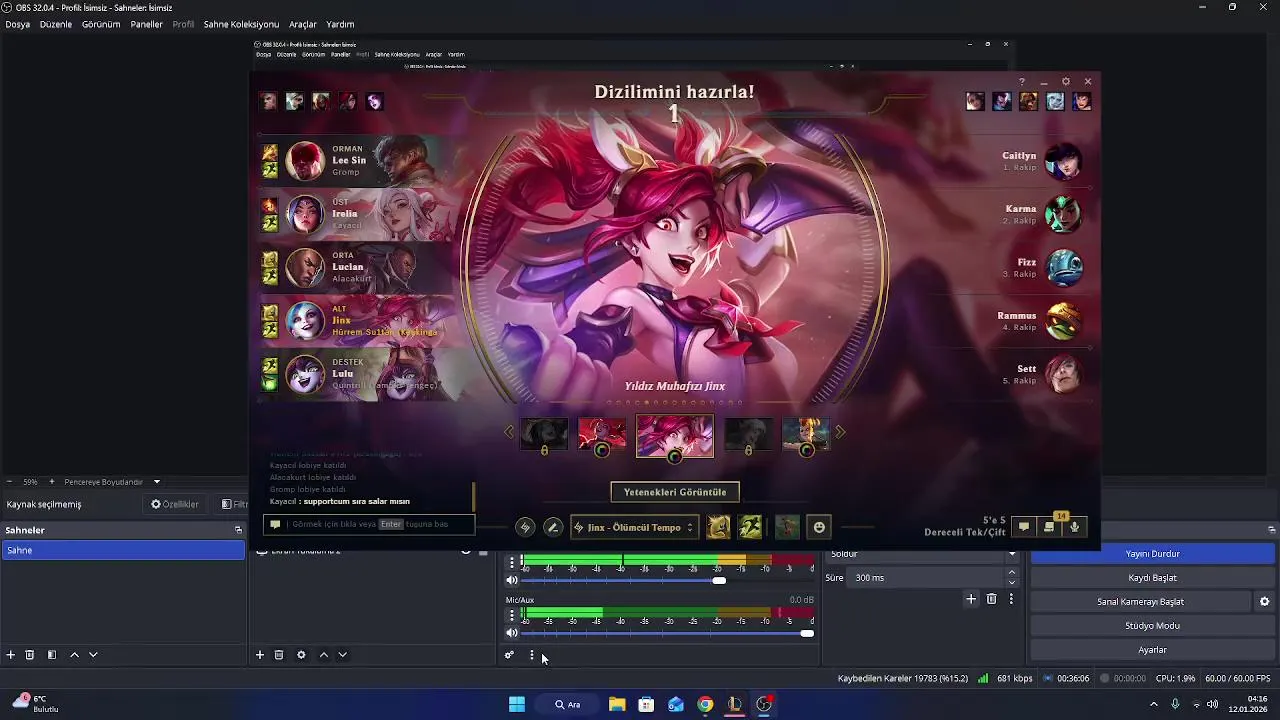Open the Dosya menu
The width and height of the screenshot is (1280, 720).
tap(17, 24)
